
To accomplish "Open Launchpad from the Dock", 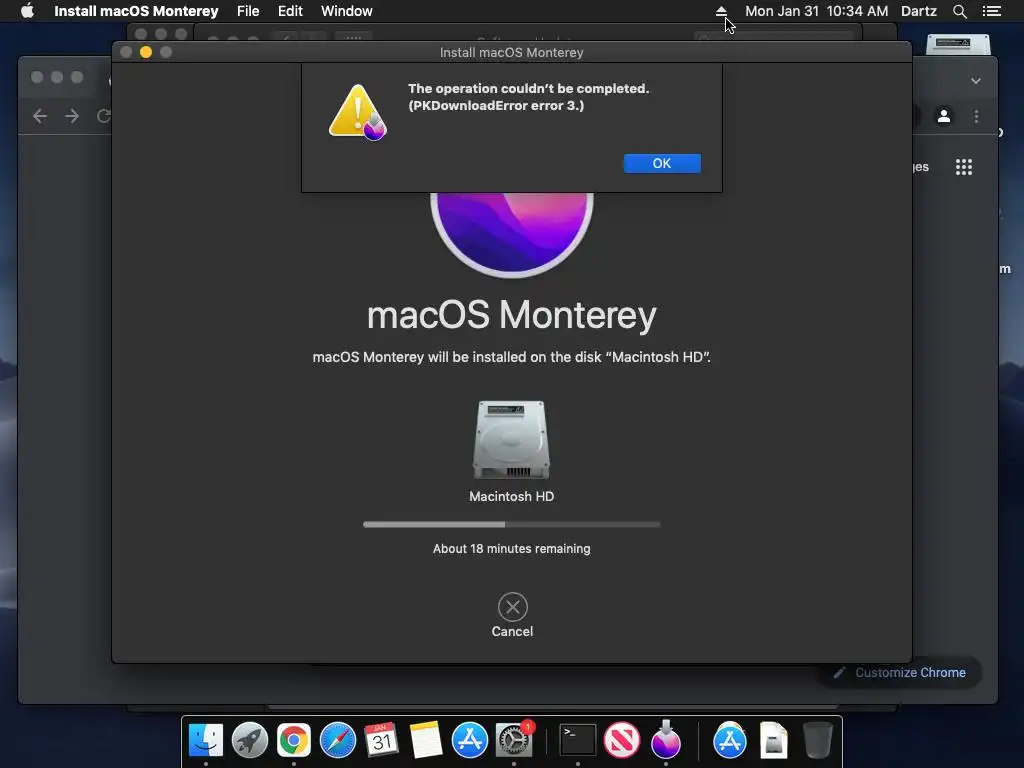I will click(249, 741).
